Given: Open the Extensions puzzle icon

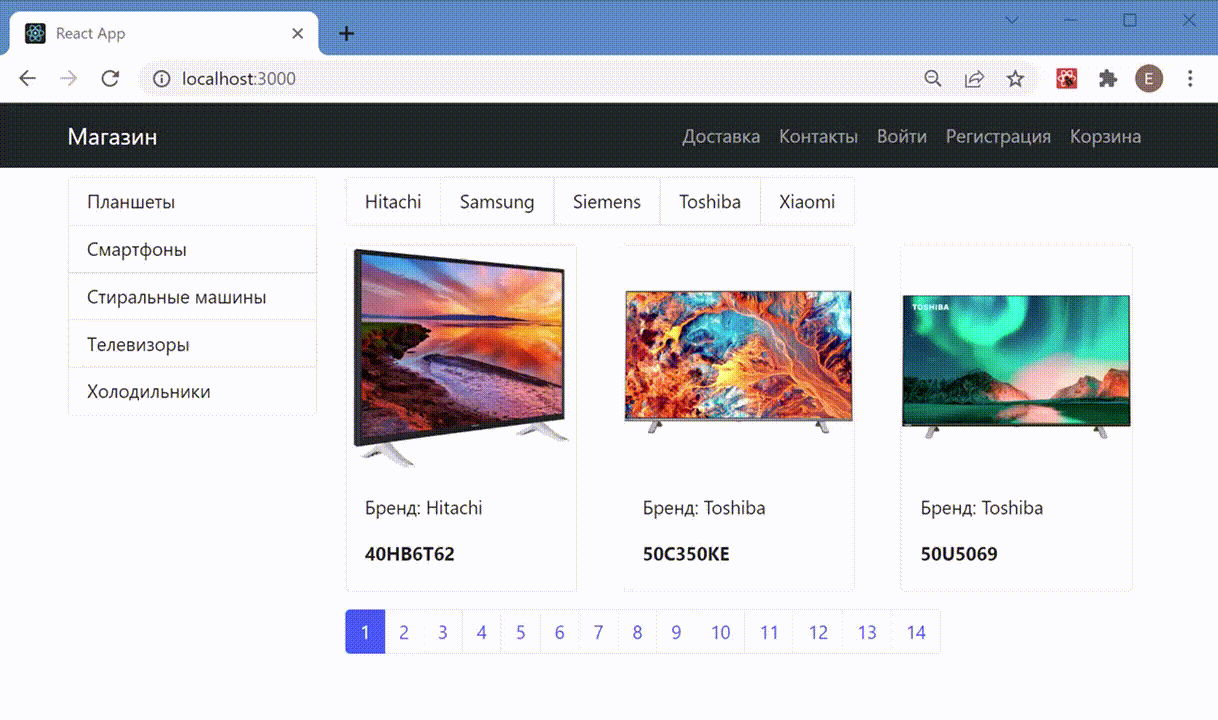Looking at the screenshot, I should pyautogui.click(x=1107, y=79).
